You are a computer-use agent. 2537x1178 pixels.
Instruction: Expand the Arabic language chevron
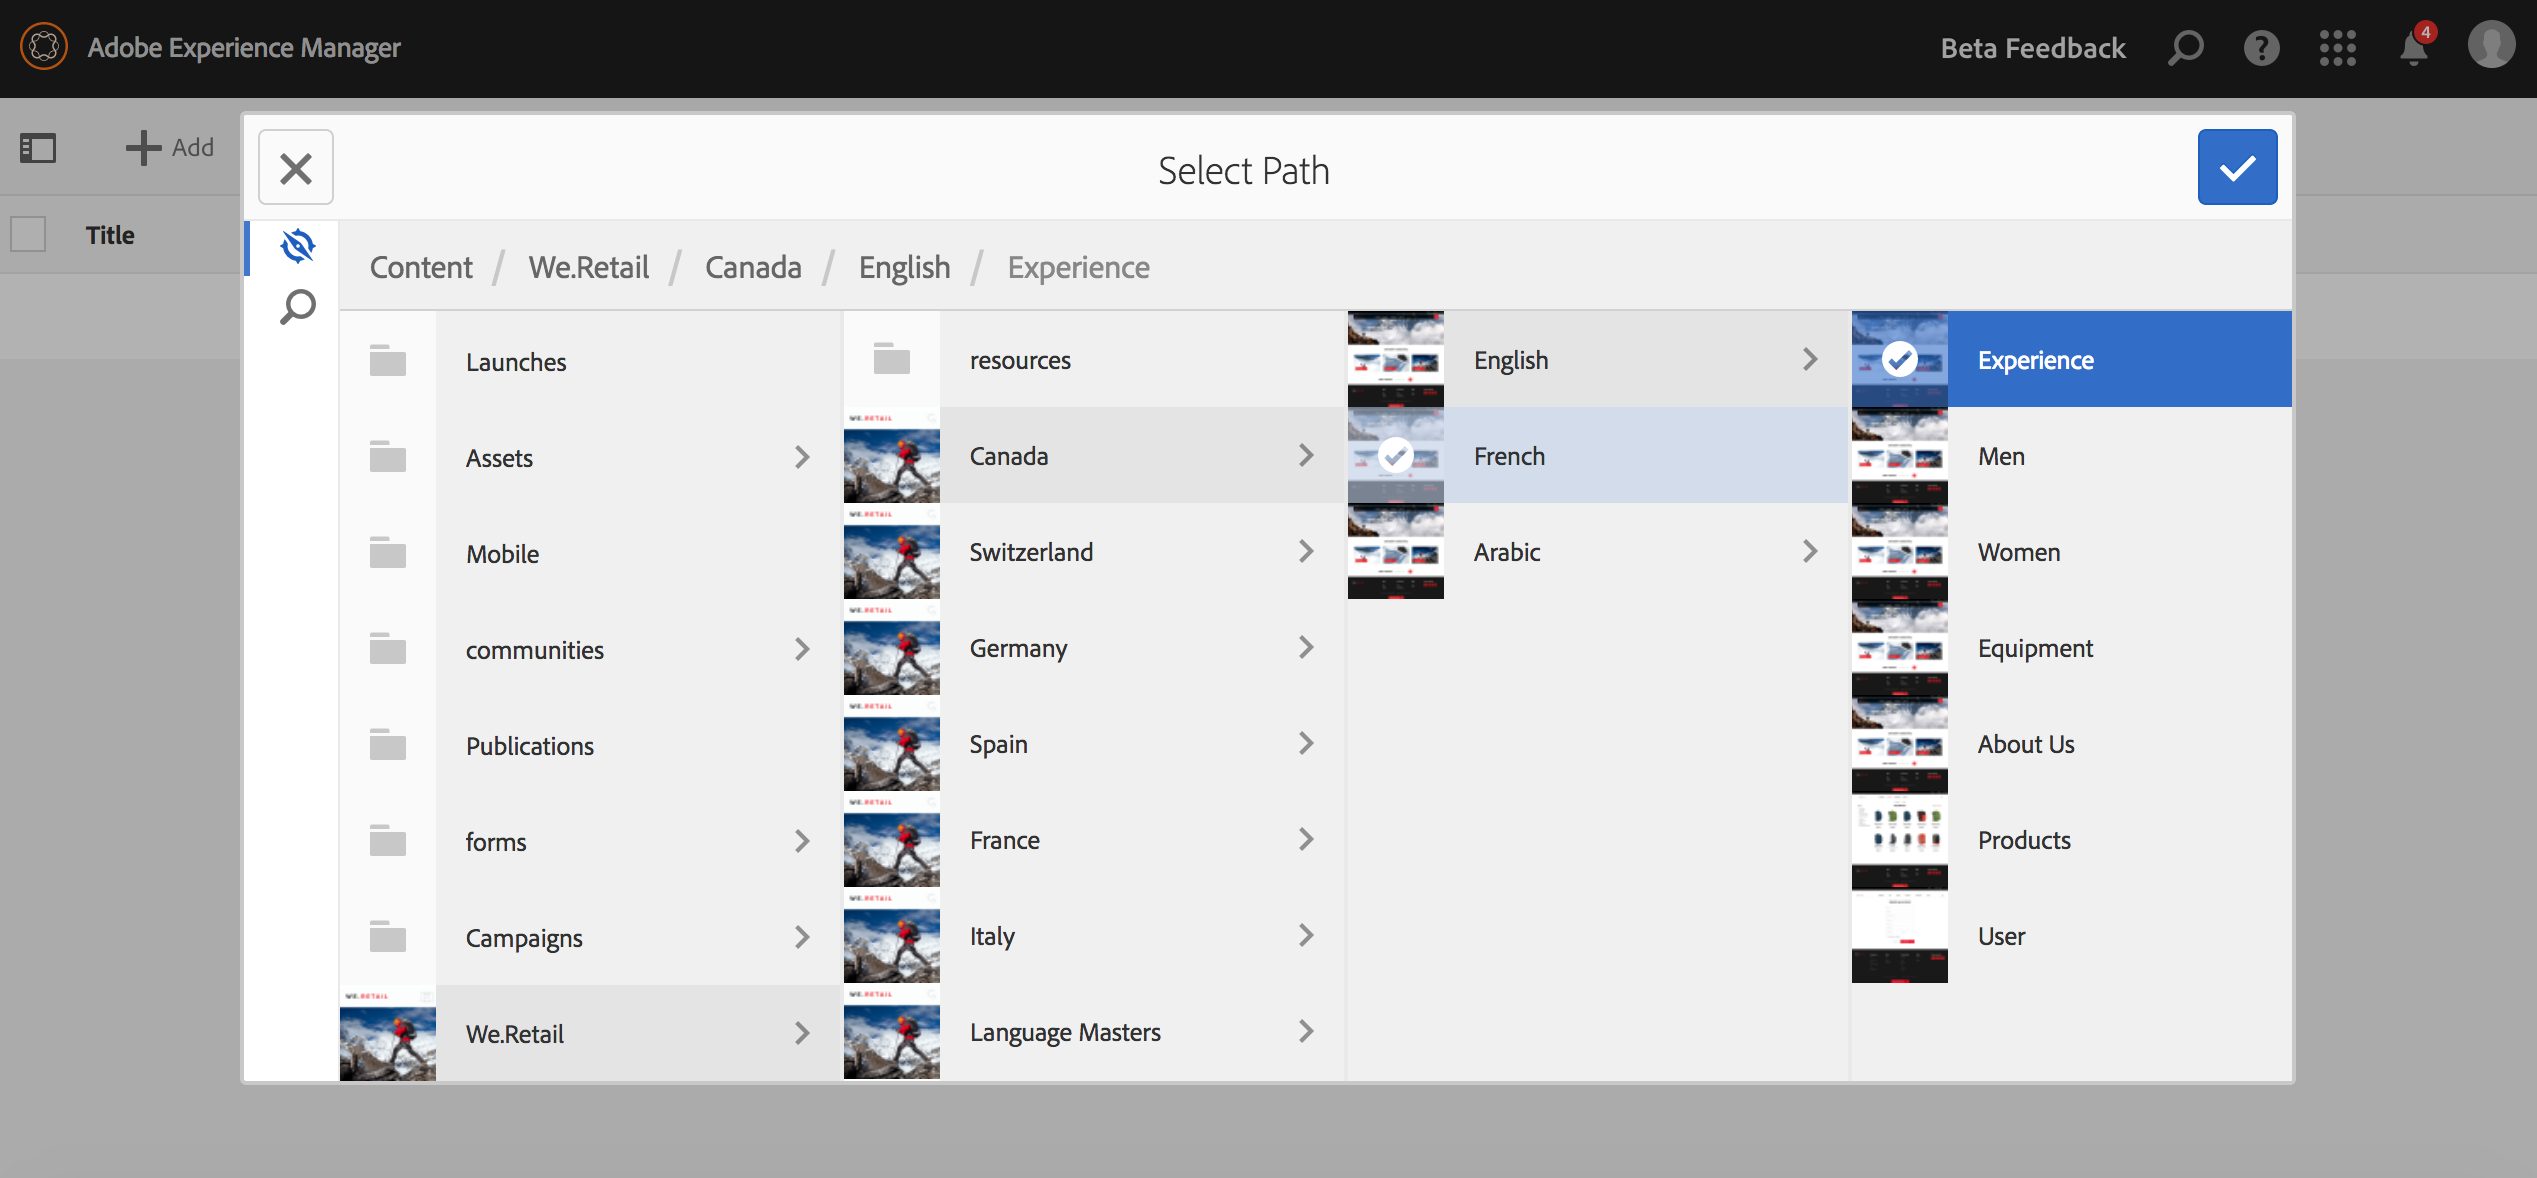pos(1809,552)
